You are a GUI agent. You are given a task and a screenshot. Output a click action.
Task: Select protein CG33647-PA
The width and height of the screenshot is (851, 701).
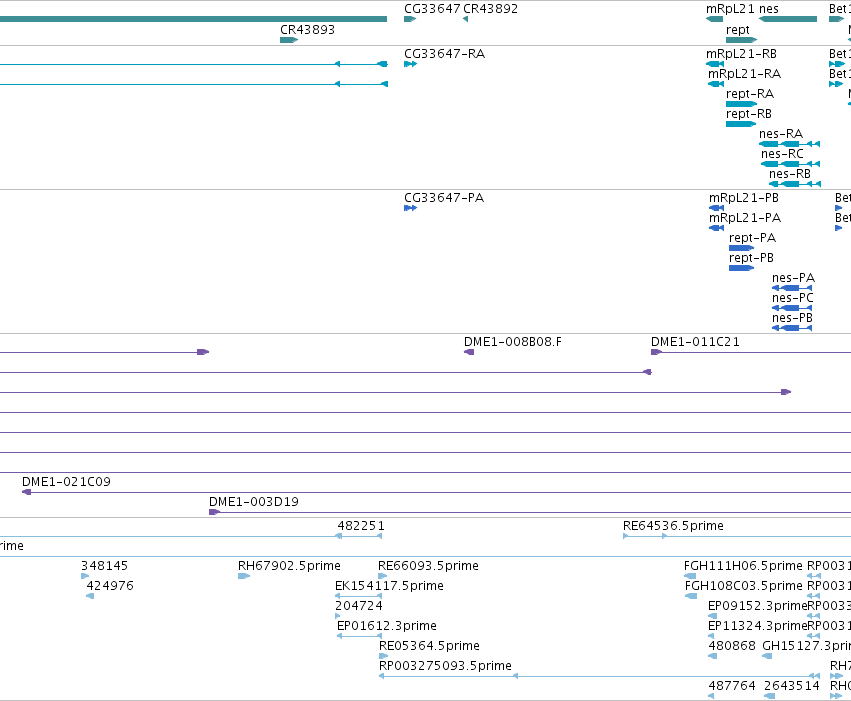coord(444,197)
